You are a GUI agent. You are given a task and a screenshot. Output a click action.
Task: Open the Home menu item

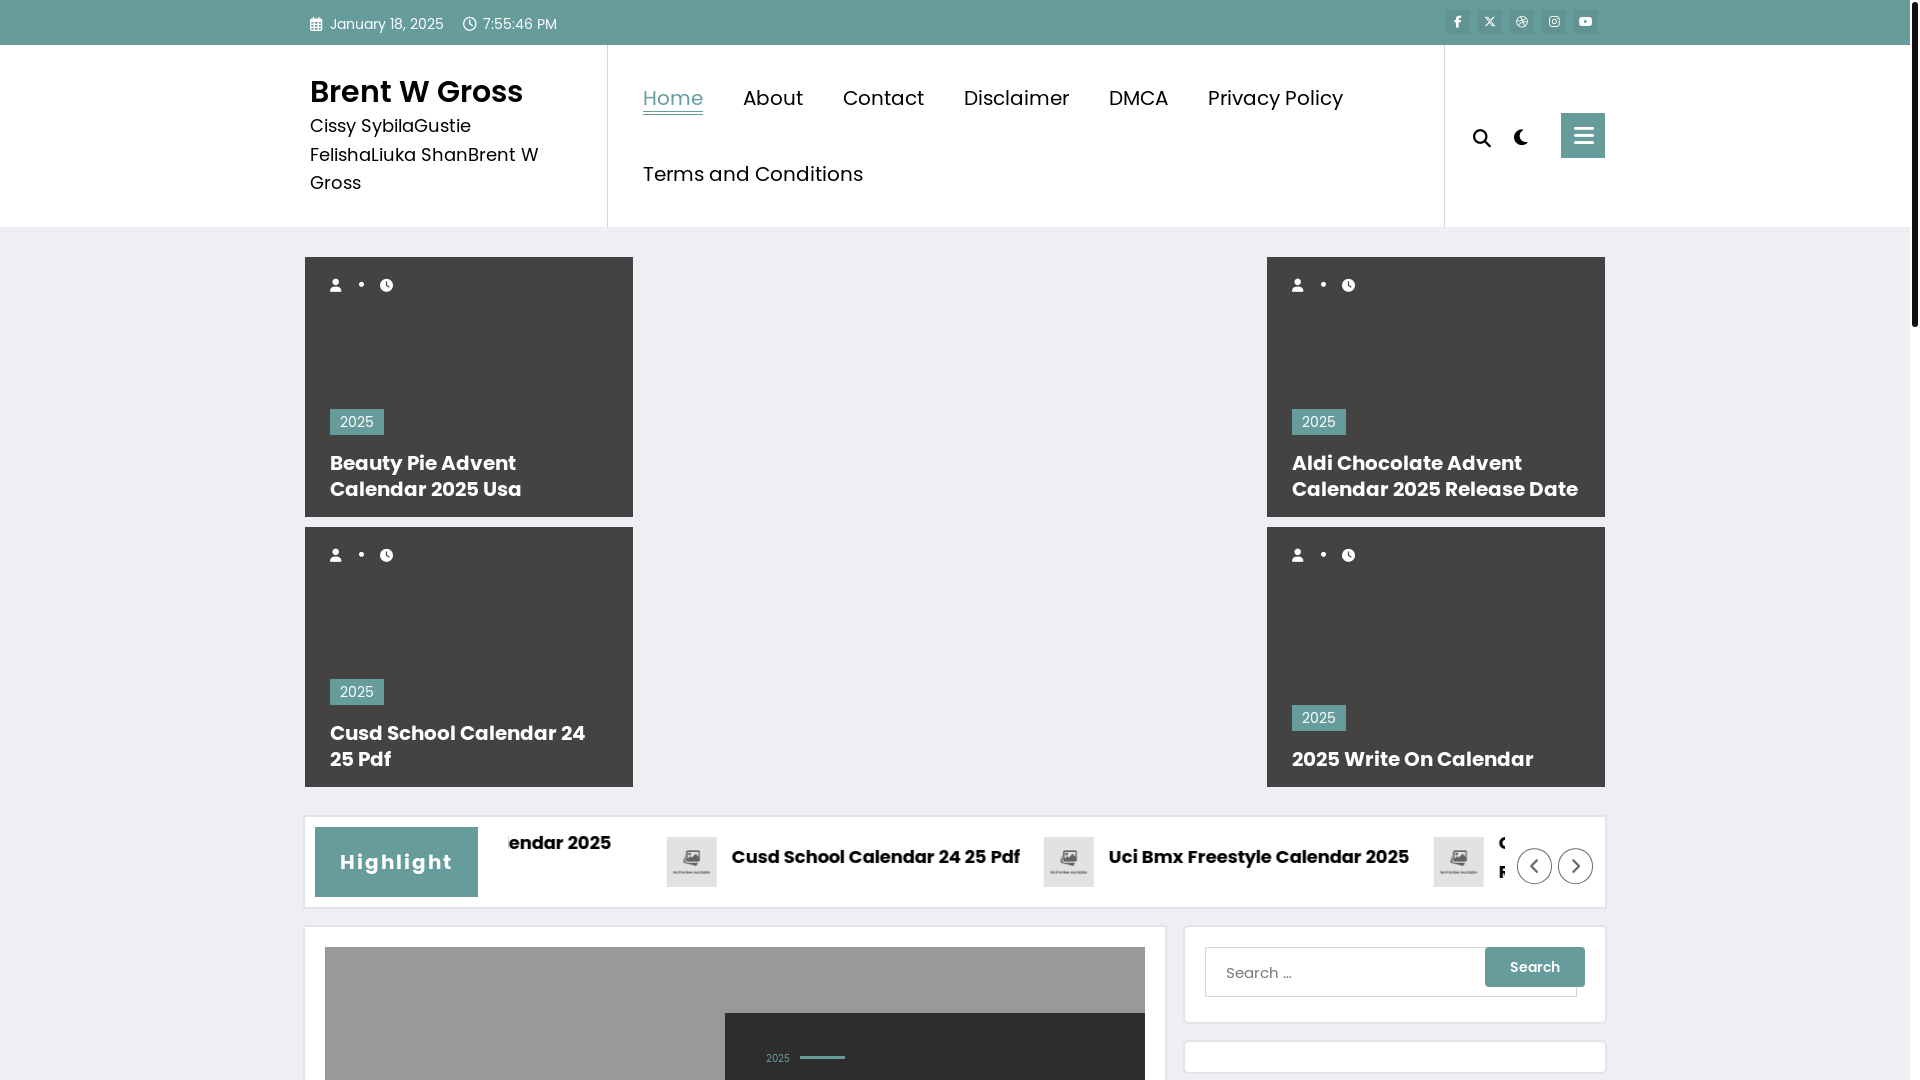pos(673,98)
